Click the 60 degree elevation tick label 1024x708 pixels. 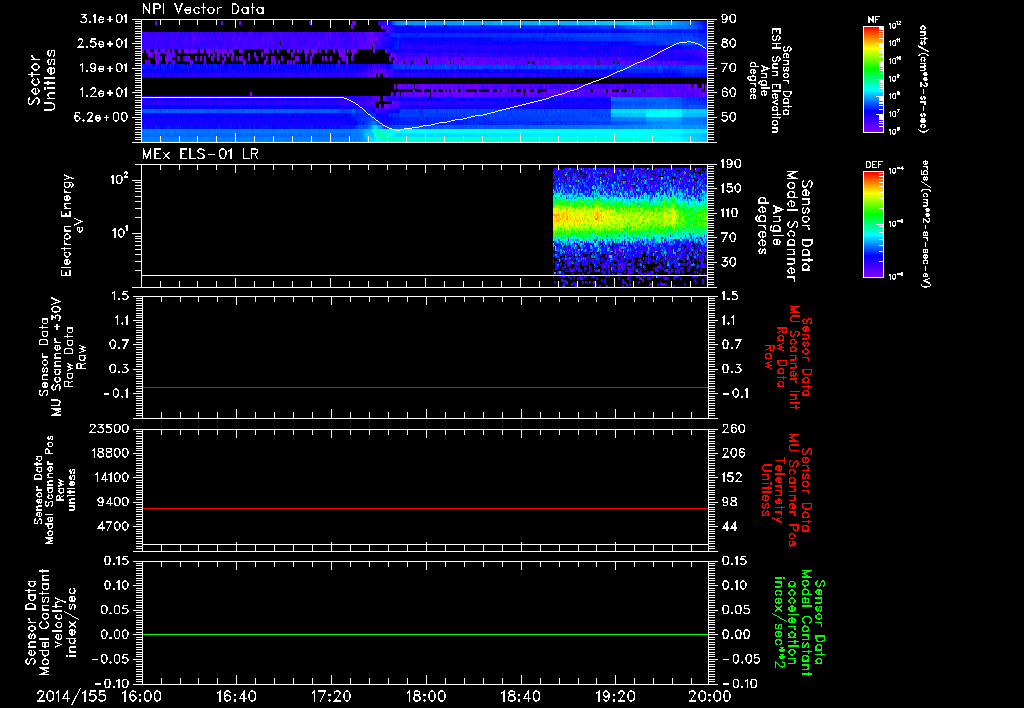728,93
